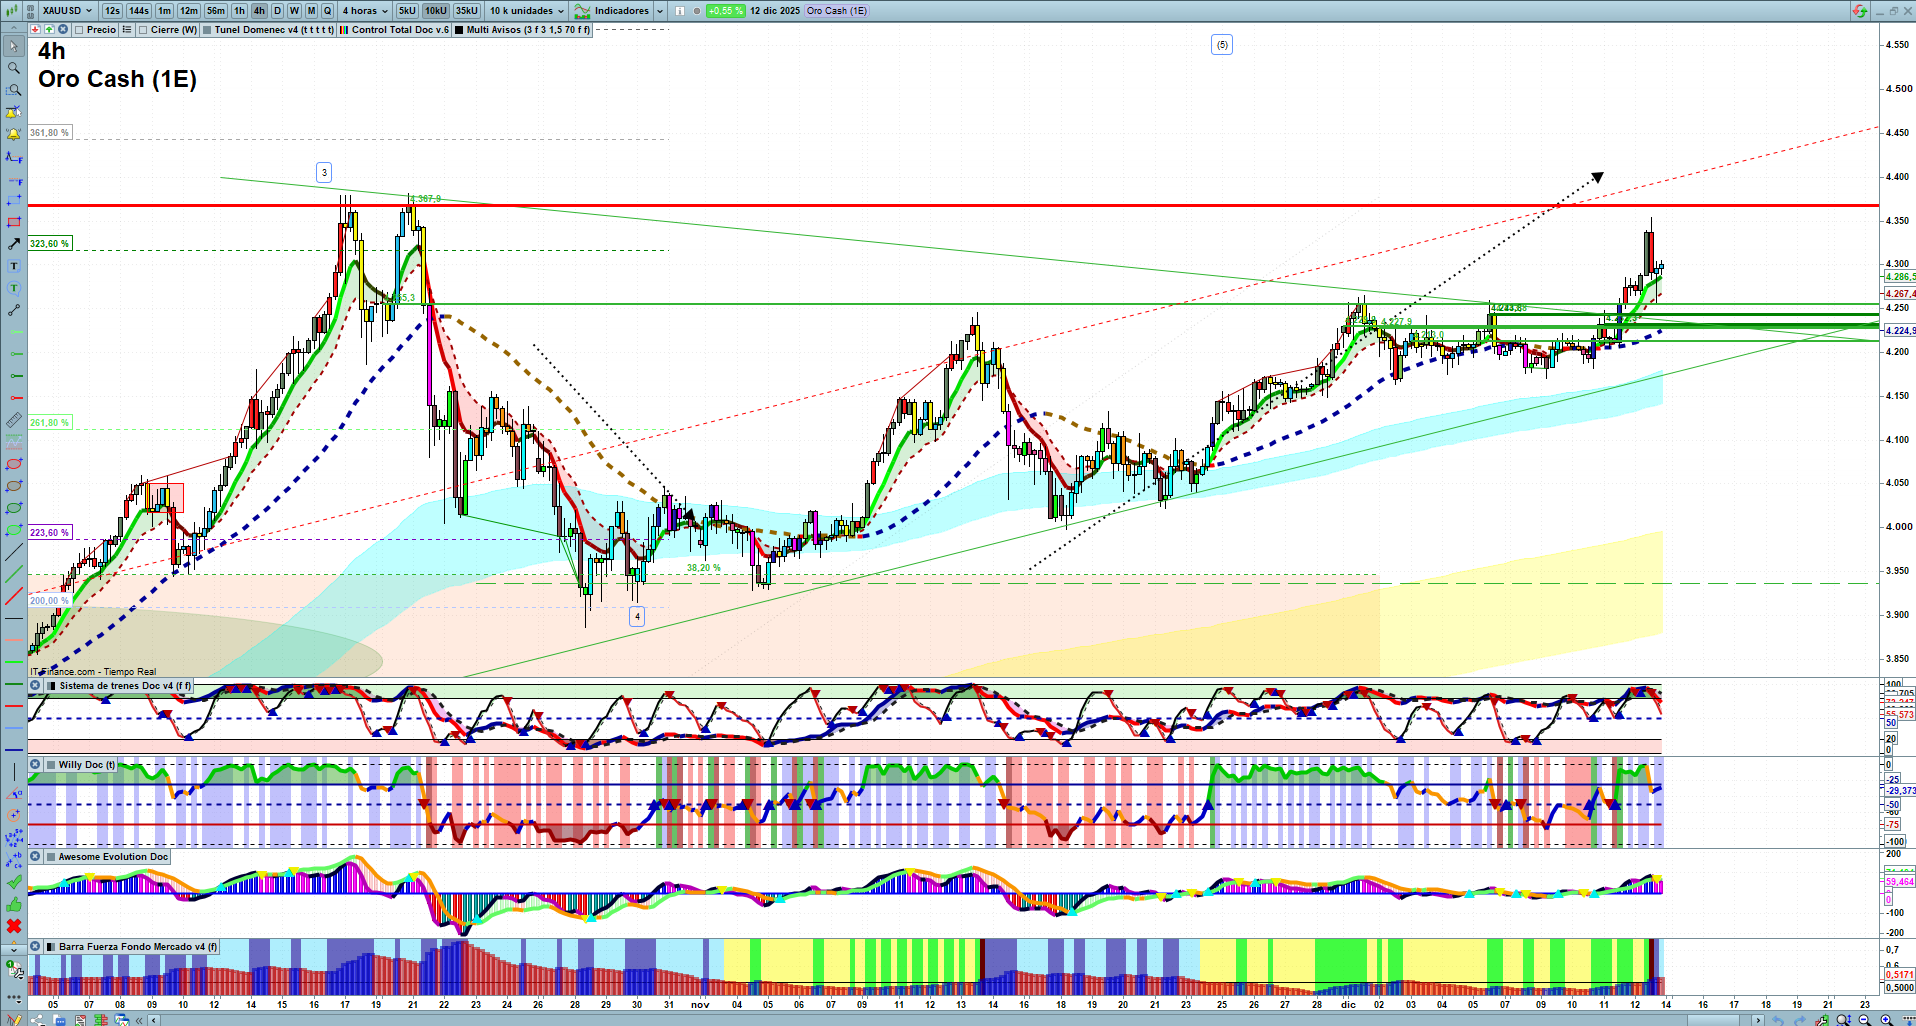Switch to 1h timeframe
Screen dimensions: 1916x1026
(x=240, y=11)
